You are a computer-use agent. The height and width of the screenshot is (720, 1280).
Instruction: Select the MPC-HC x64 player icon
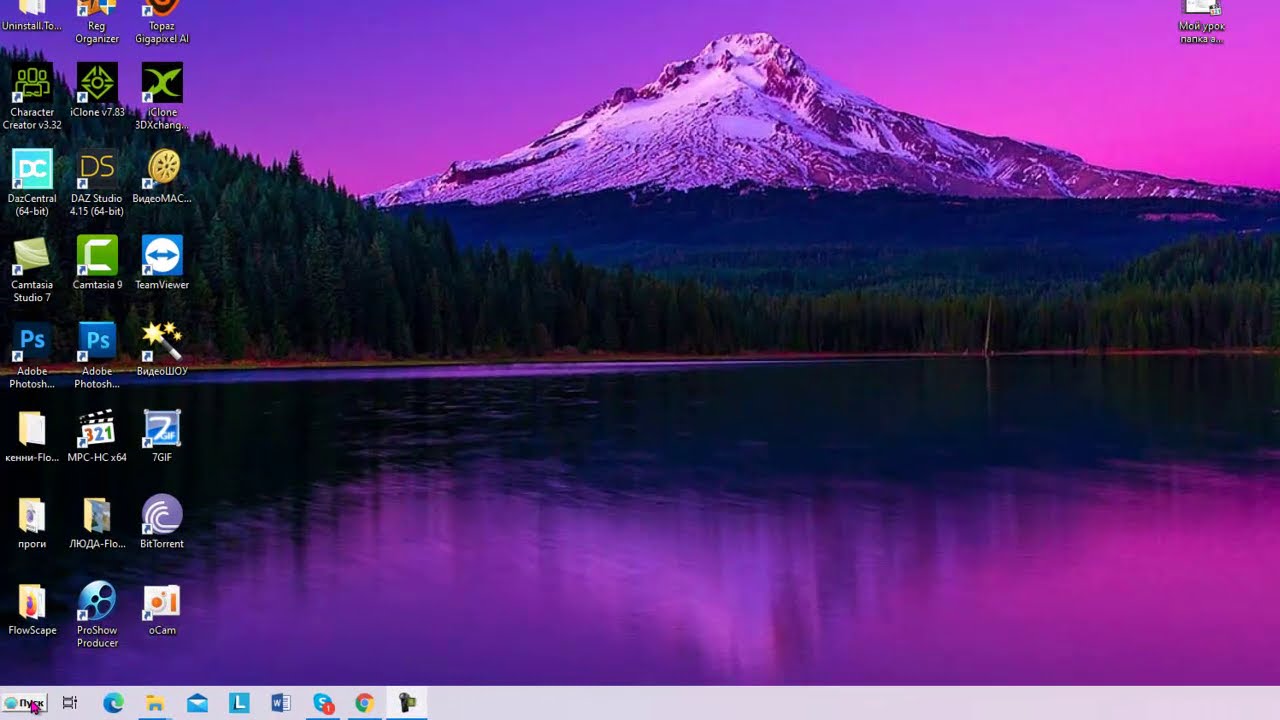pos(97,430)
